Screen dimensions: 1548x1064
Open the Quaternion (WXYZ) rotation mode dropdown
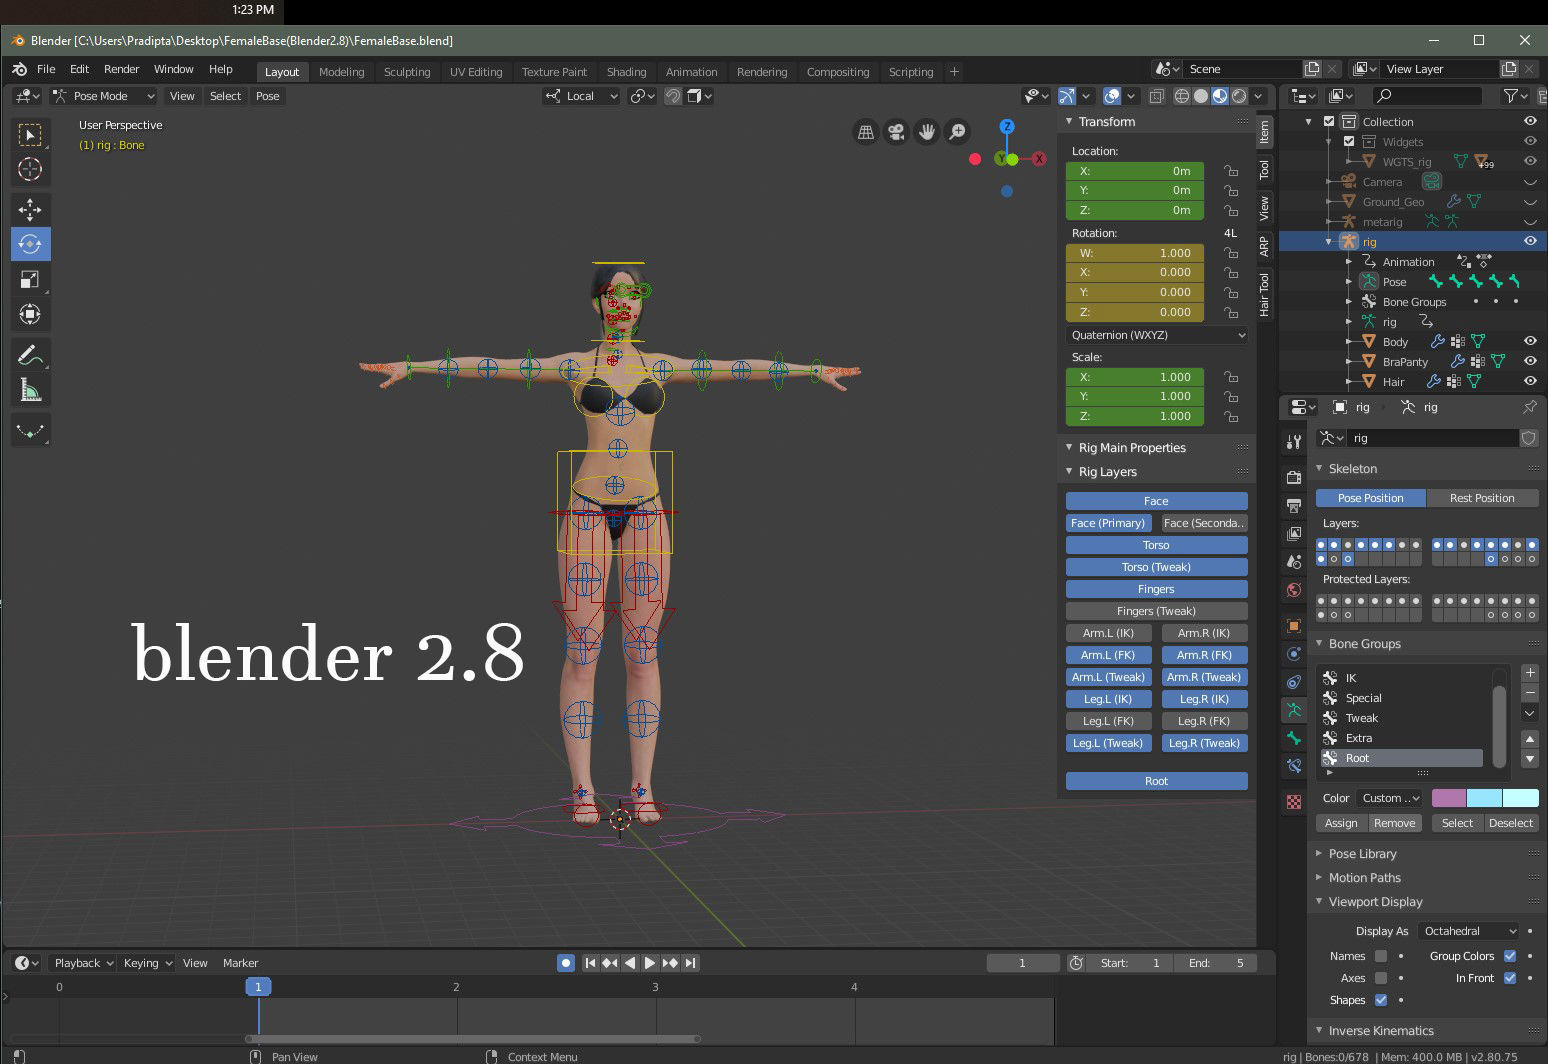(x=1157, y=335)
